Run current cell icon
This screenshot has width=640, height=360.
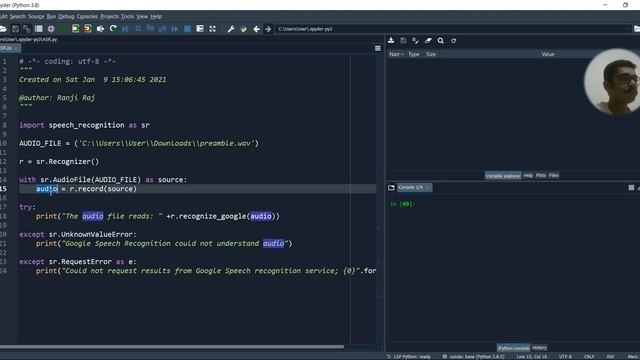point(76,29)
